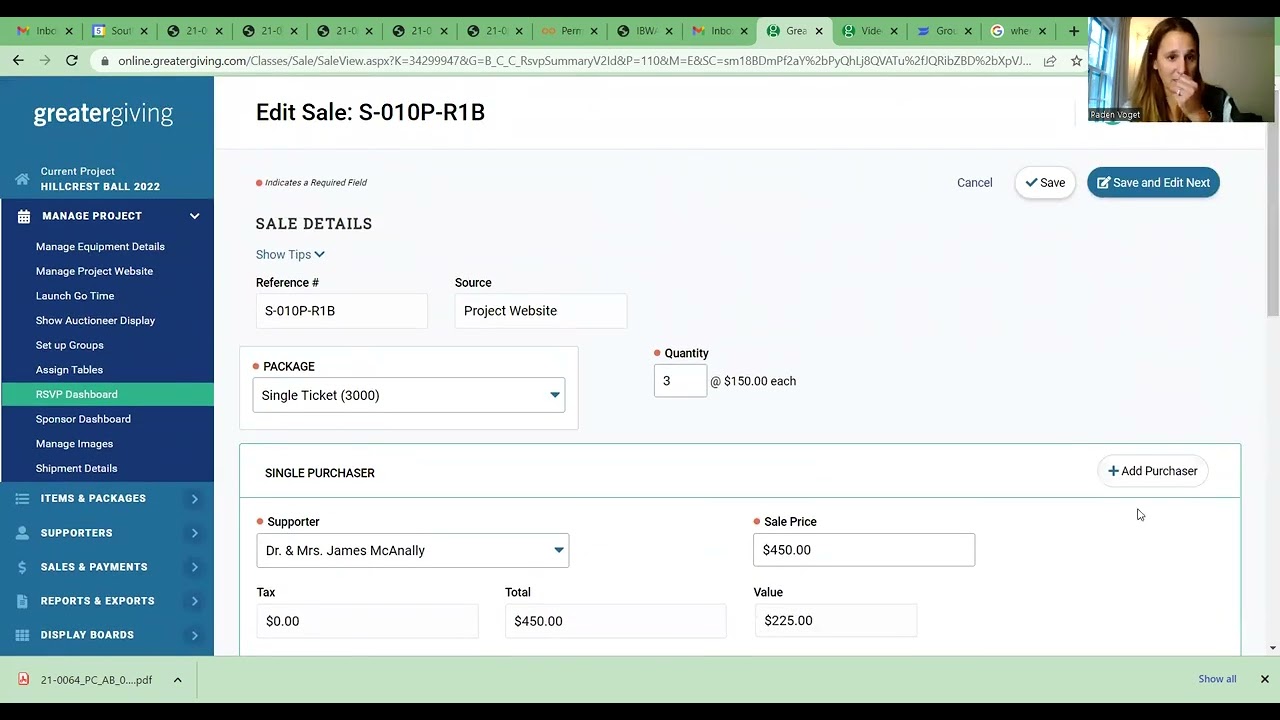Click the Items & Packages icon

click(x=23, y=498)
